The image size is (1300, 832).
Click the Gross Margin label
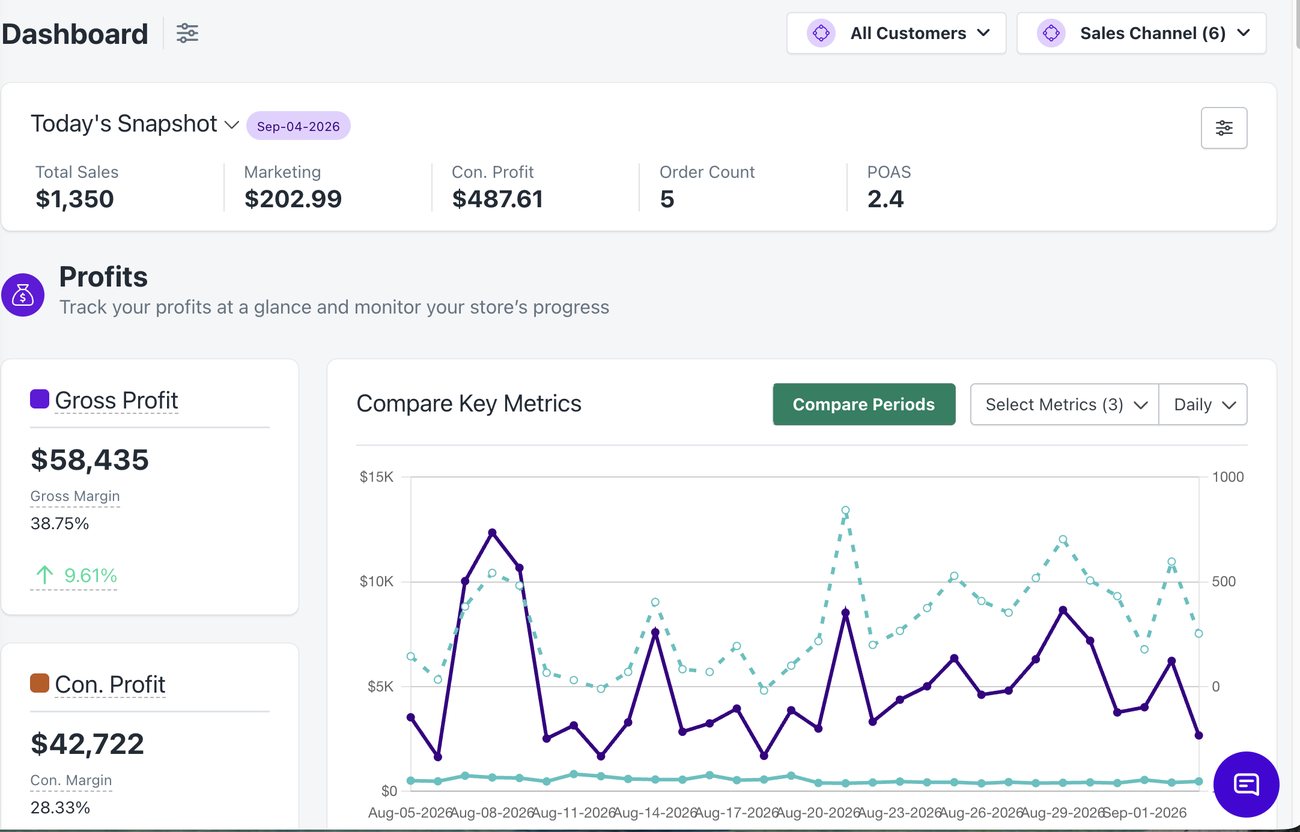click(x=75, y=496)
